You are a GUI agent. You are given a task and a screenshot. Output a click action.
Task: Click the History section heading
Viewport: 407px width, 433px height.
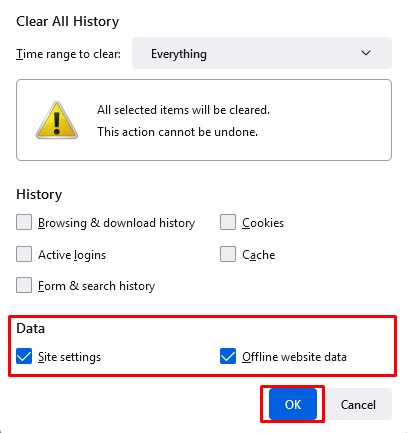[x=39, y=194]
